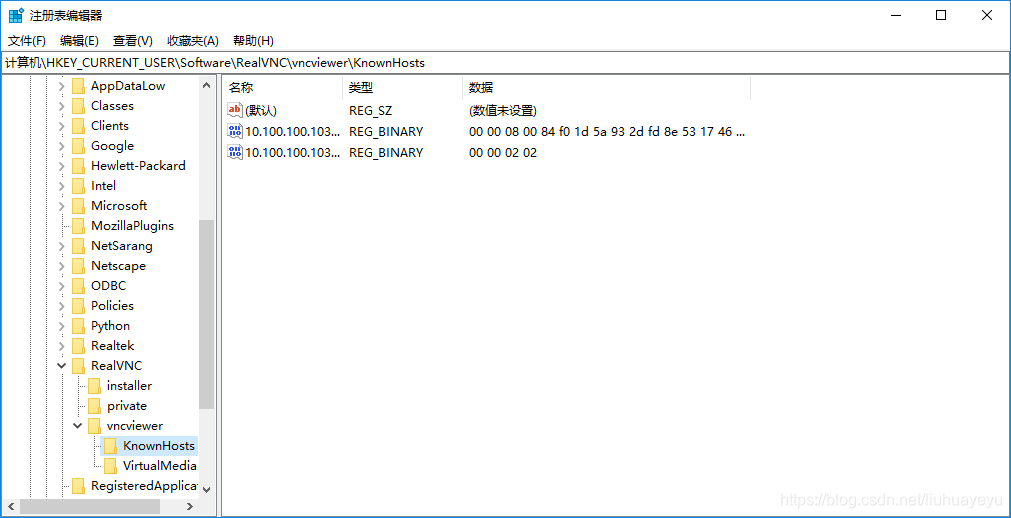1011x518 pixels.
Task: Select the installer key in tree
Action: [x=129, y=385]
